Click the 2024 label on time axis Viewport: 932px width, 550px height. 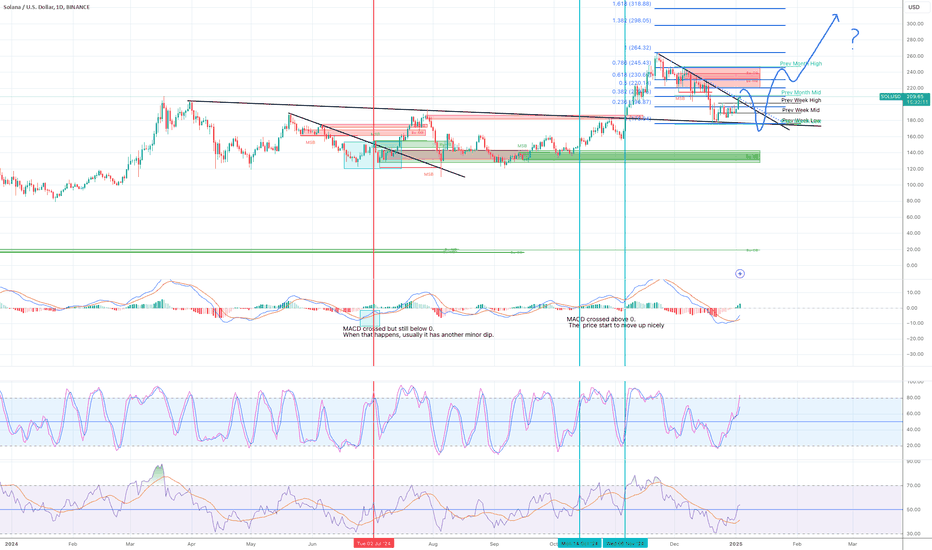10,543
